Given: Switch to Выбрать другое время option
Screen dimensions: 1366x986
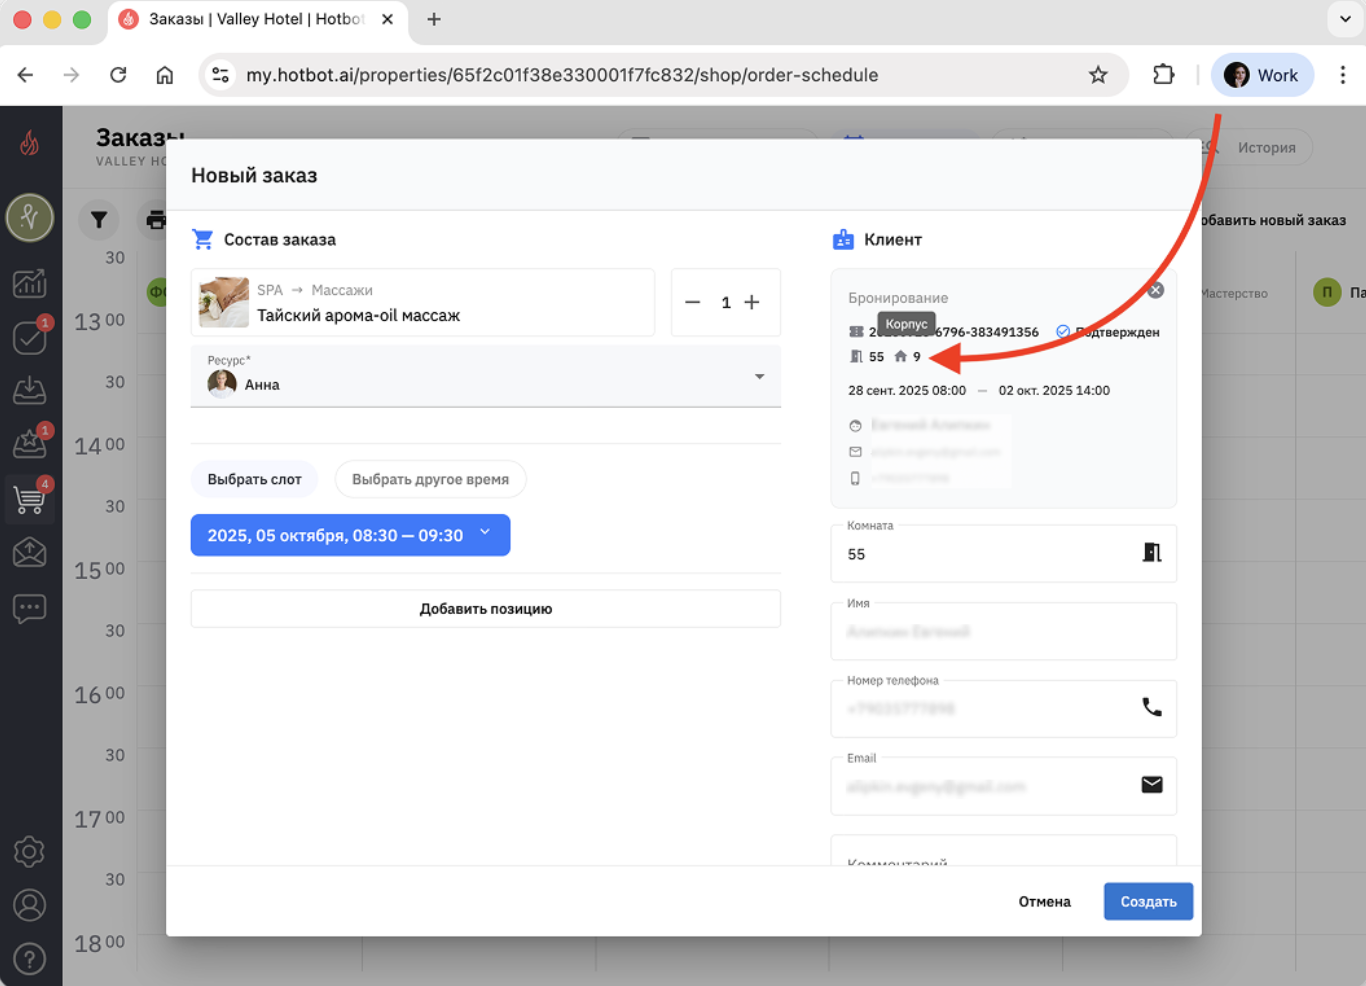Looking at the screenshot, I should (430, 479).
